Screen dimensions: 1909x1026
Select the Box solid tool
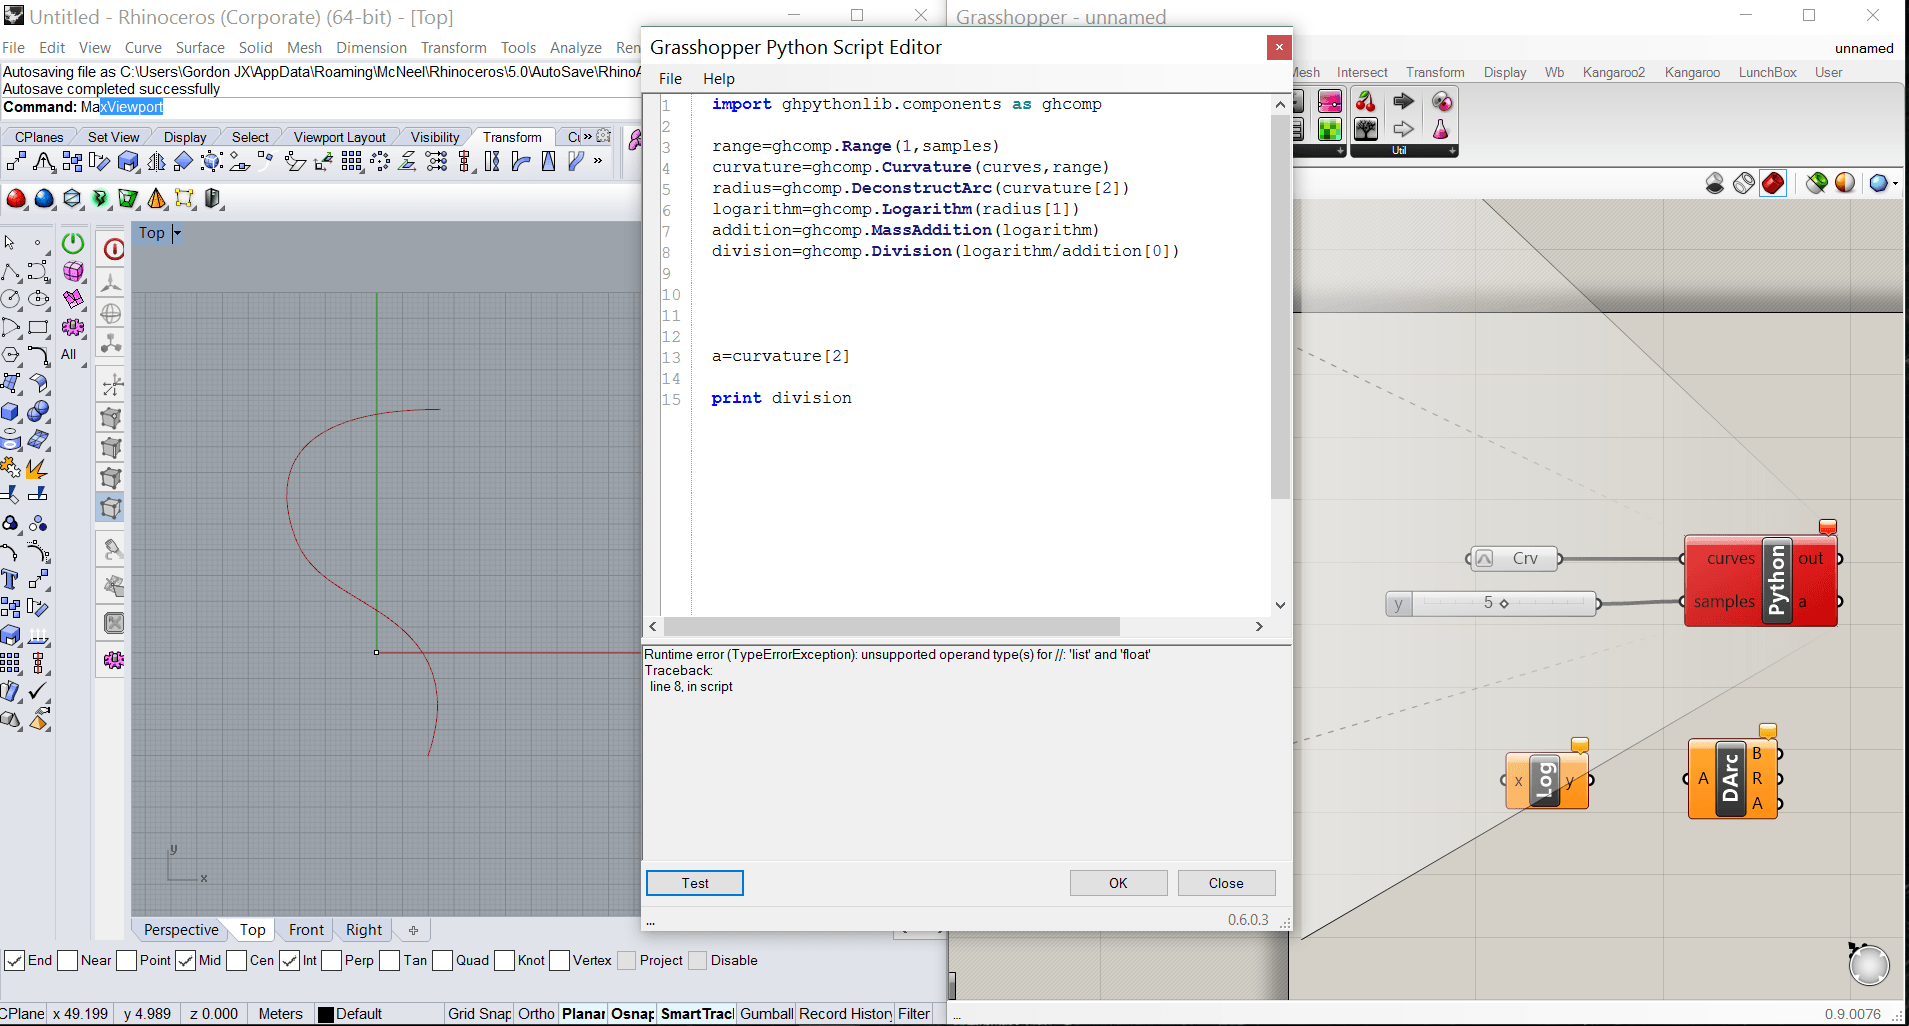10,411
